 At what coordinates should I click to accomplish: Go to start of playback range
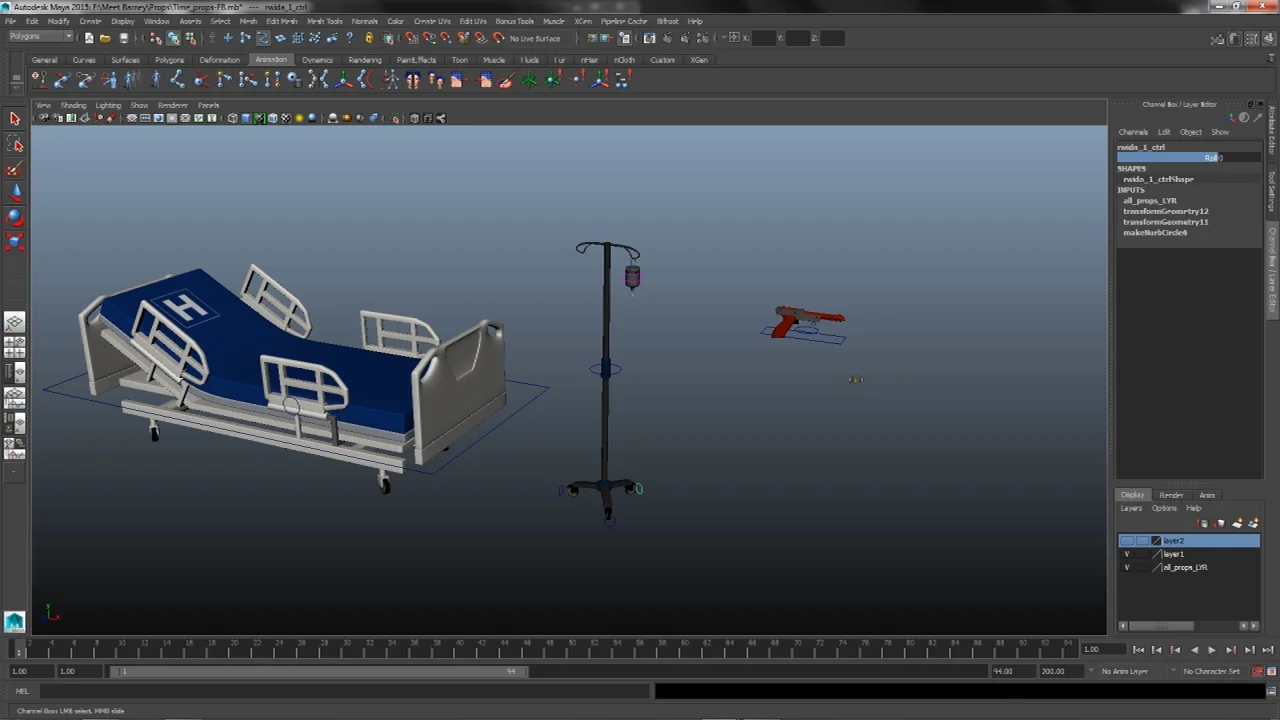[1138, 650]
